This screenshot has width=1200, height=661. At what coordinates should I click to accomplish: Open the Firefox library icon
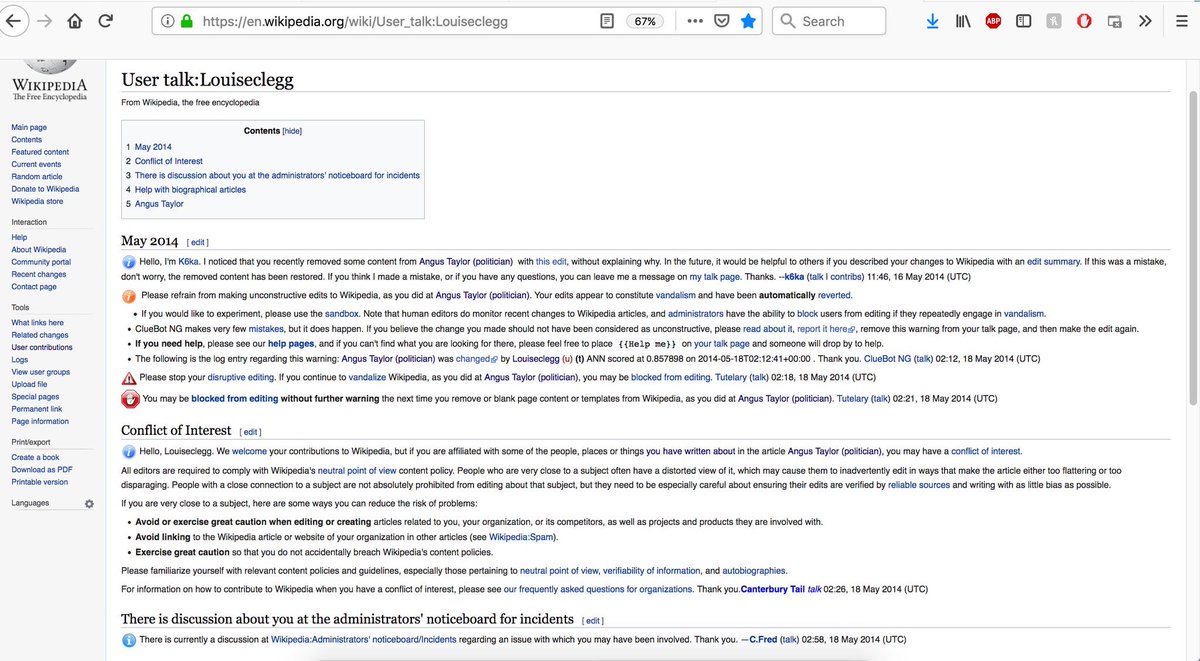pyautogui.click(x=962, y=21)
